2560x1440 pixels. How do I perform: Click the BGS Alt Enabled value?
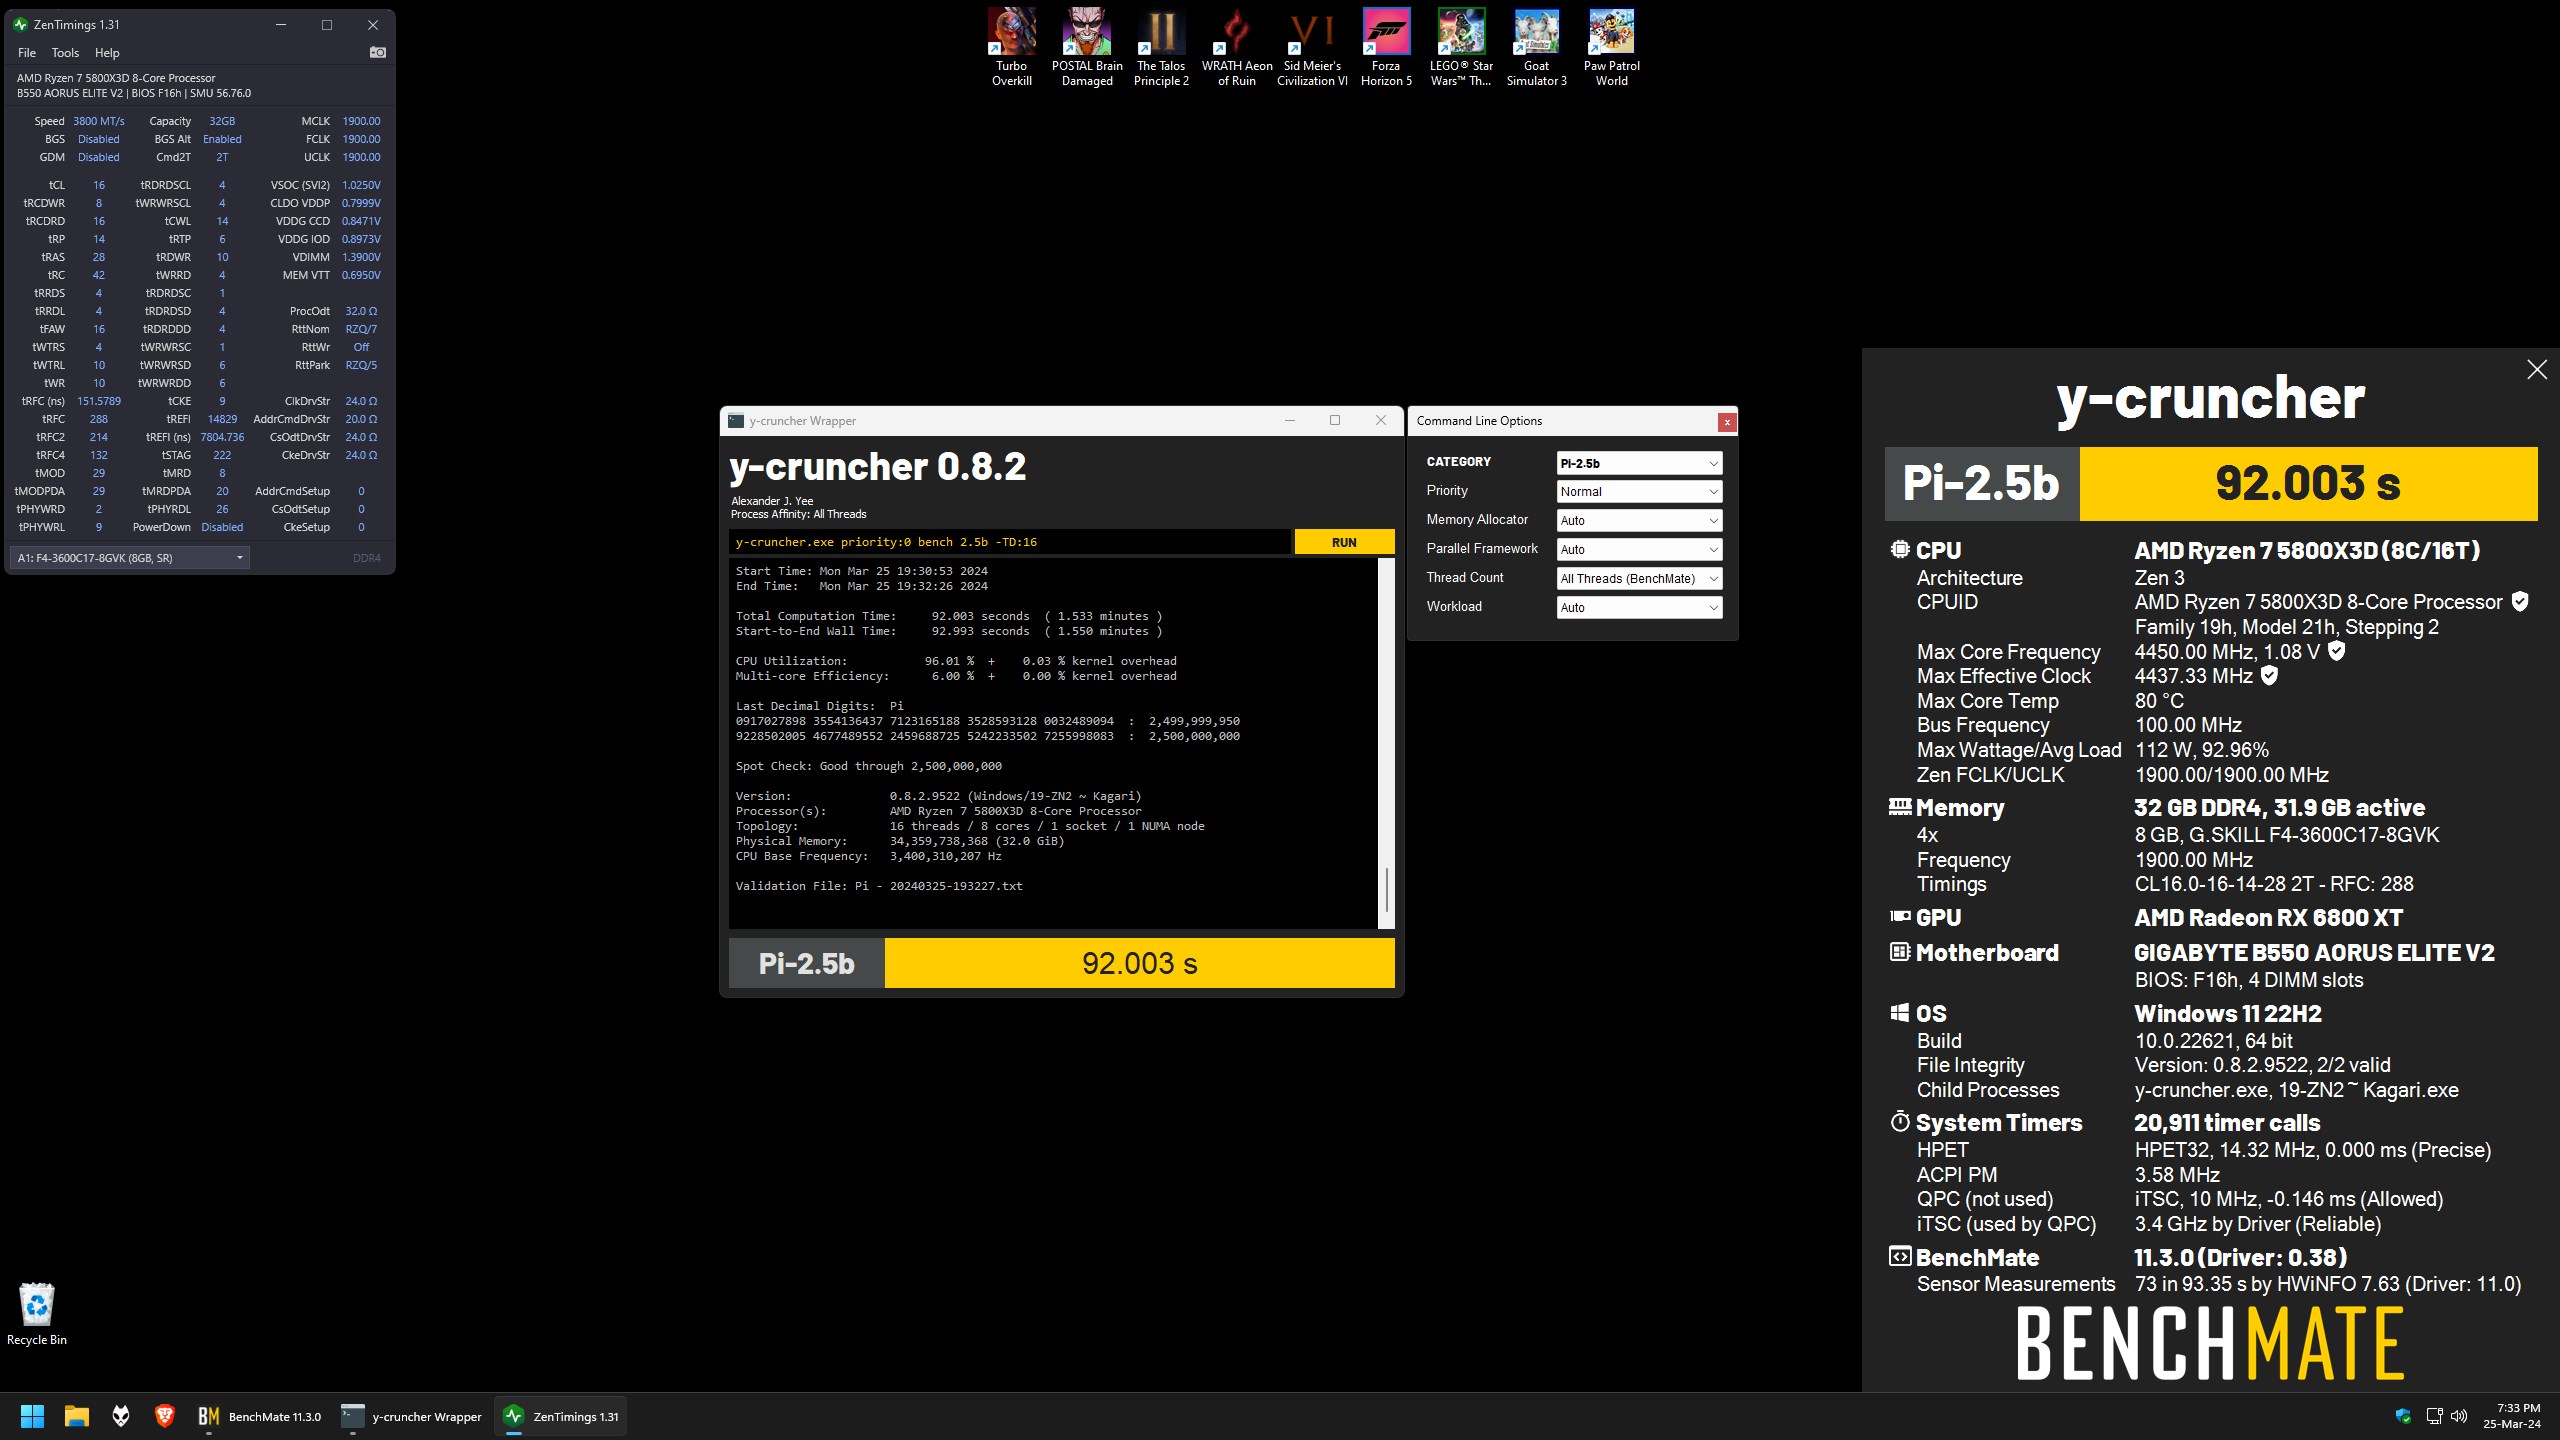222,139
